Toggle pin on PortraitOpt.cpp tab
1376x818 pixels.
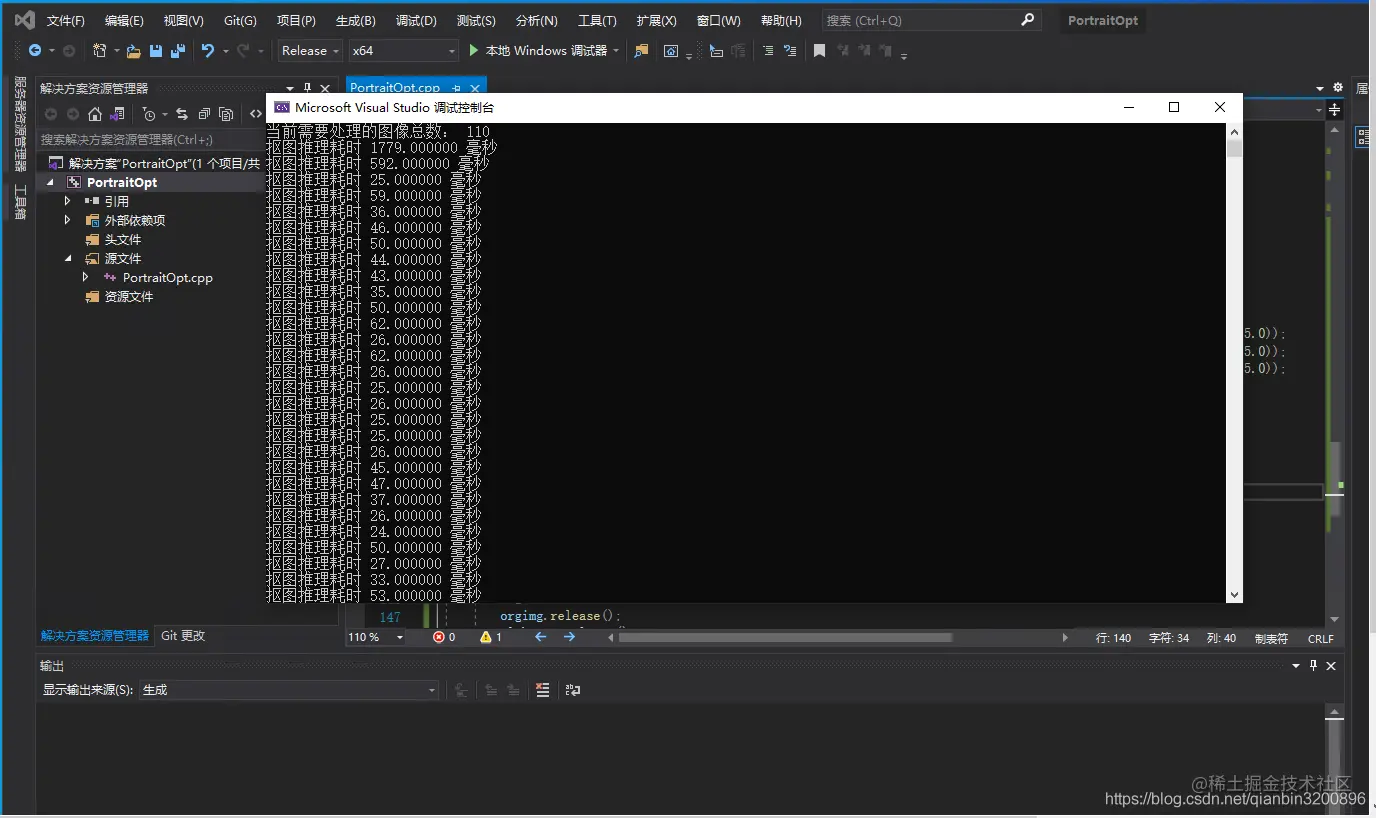point(457,88)
